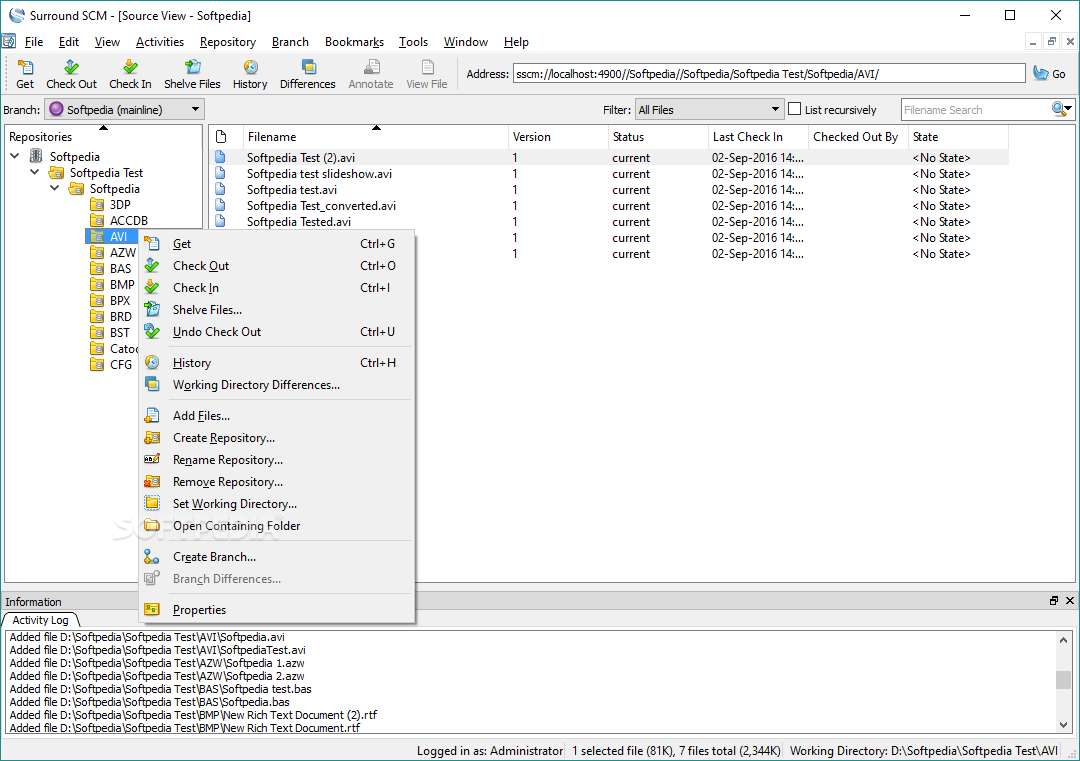
Task: Select the BAS folder in tree
Action: [x=111, y=269]
